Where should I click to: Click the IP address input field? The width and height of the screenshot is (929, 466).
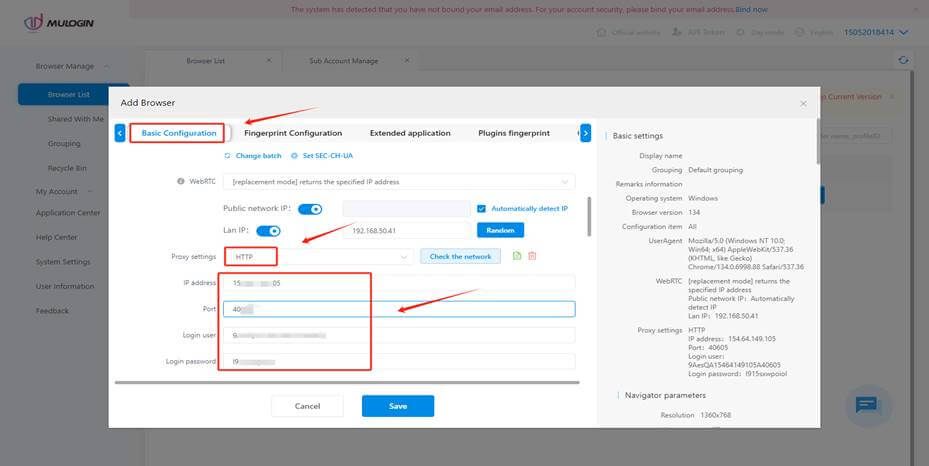pyautogui.click(x=399, y=283)
